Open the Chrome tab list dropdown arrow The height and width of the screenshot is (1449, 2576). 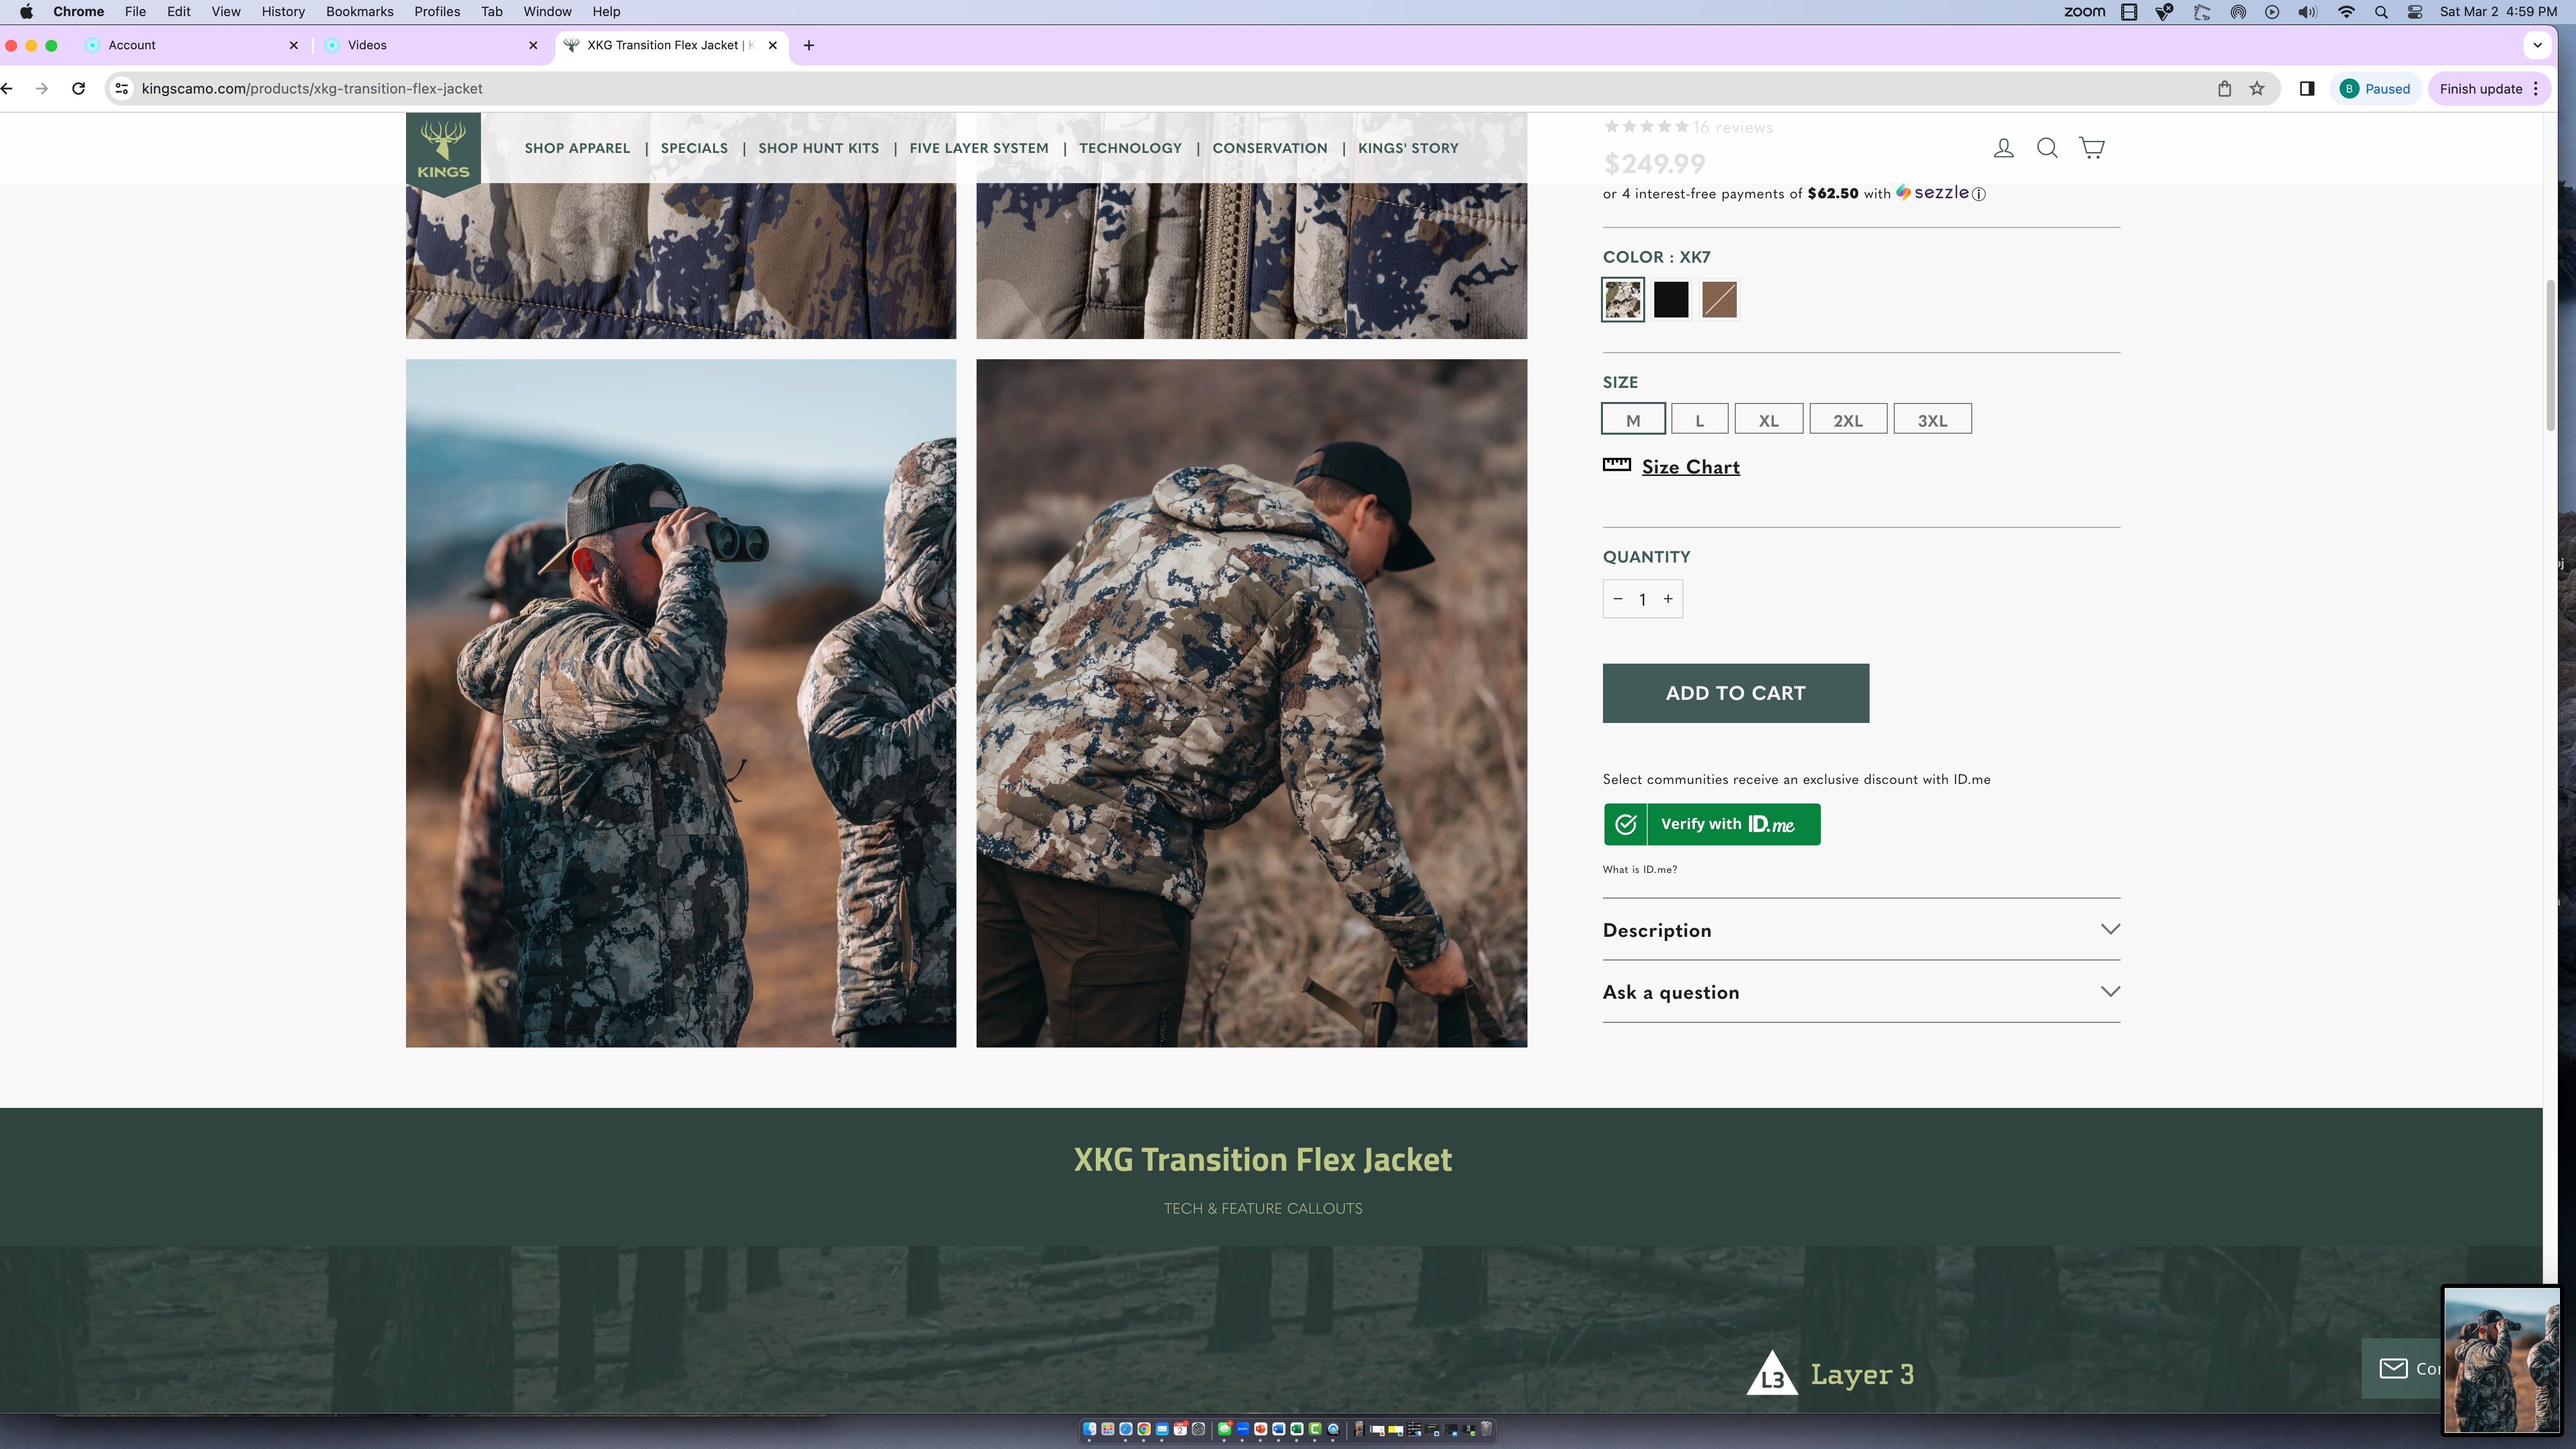[2537, 45]
